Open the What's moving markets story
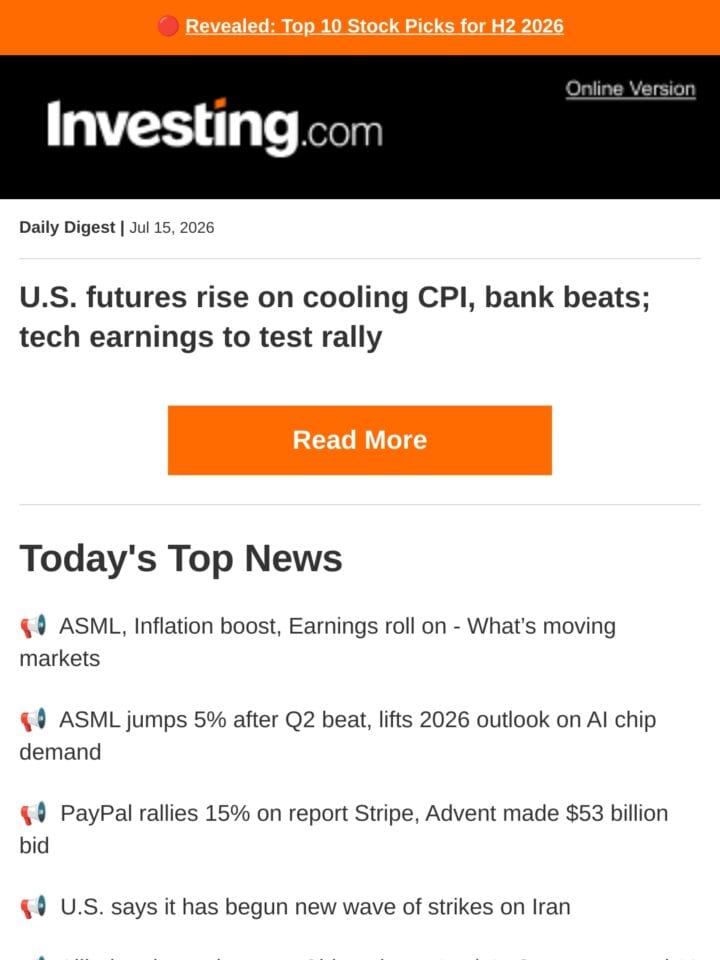Image resolution: width=720 pixels, height=960 pixels. tap(317, 642)
